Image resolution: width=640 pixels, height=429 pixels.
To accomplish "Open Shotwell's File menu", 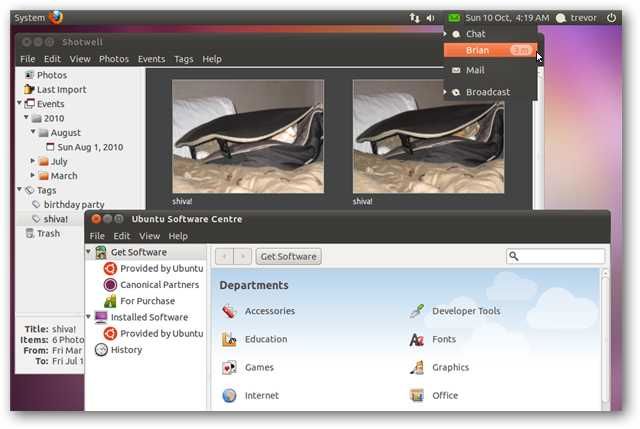I will click(x=28, y=59).
